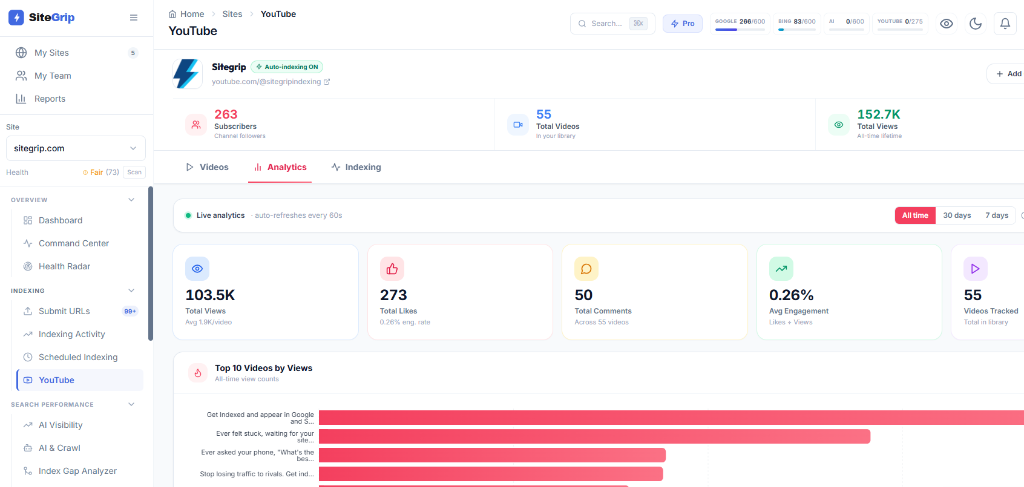Viewport: 1024px width, 487px height.
Task: Click the Submit URLs upload icon
Action: (x=27, y=311)
